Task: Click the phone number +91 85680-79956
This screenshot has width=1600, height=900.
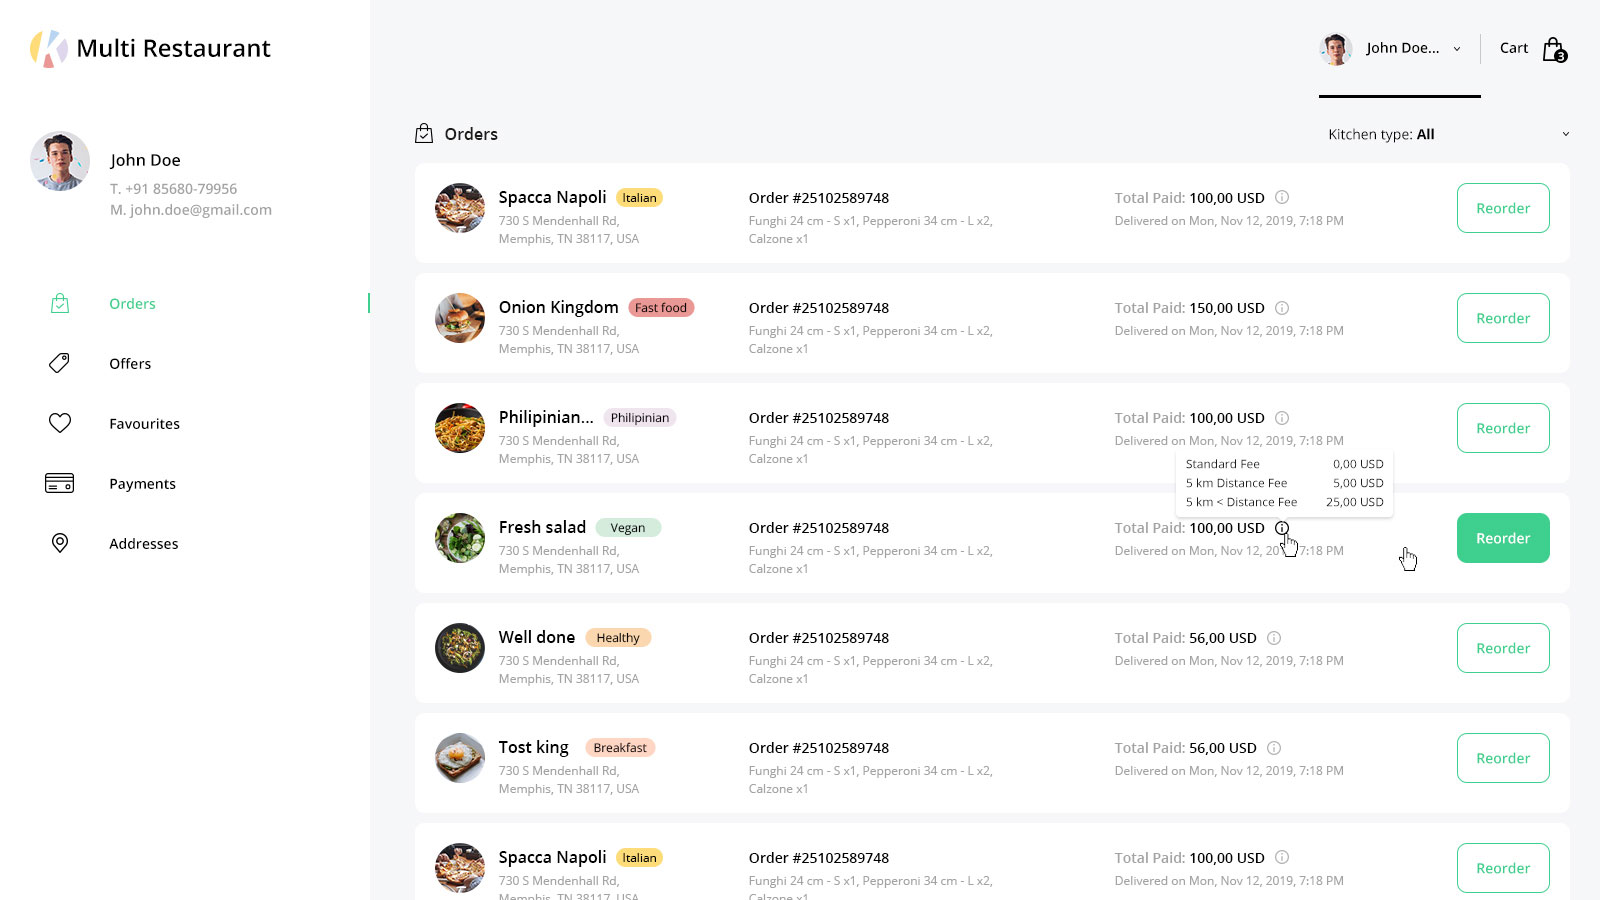Action: point(181,189)
